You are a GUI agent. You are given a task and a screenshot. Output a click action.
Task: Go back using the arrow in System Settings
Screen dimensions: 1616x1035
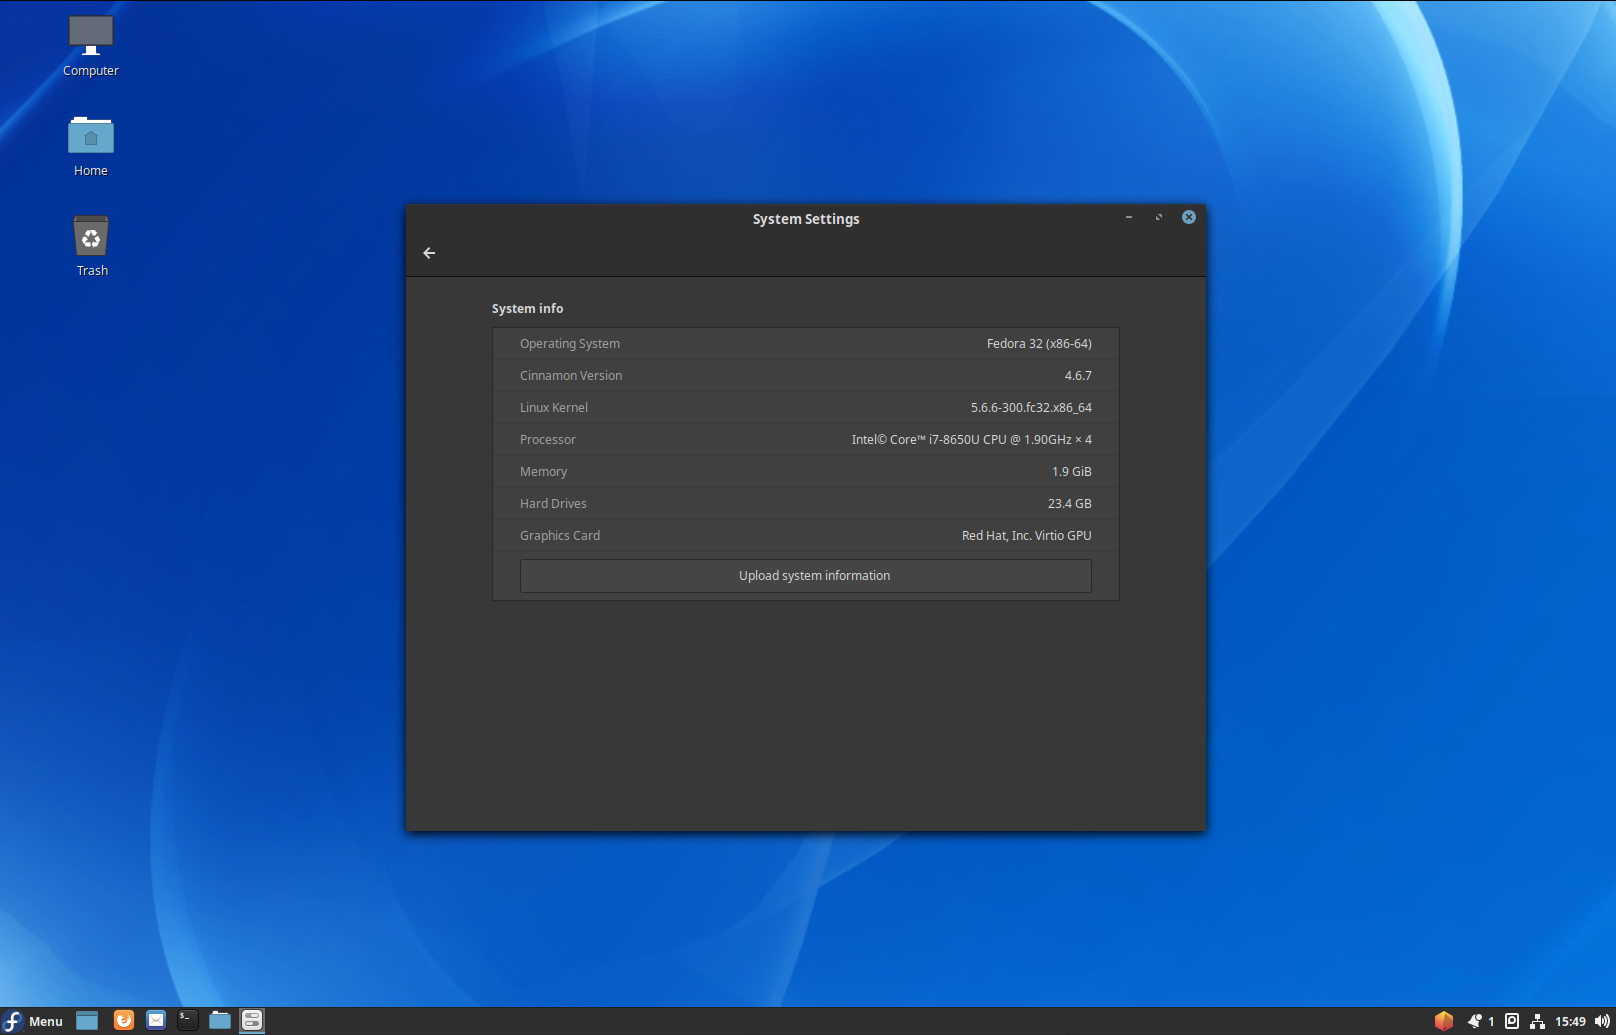(x=429, y=253)
